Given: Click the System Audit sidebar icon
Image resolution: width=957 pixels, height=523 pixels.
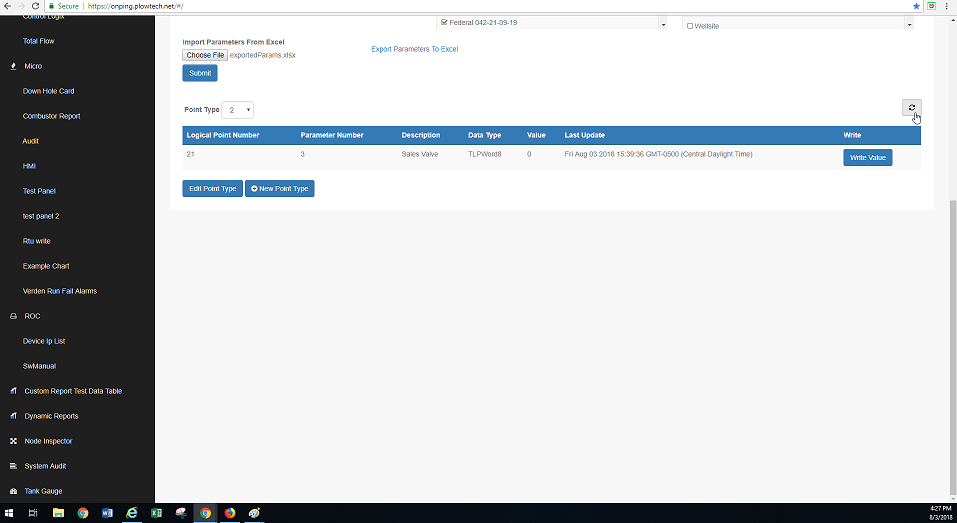Looking at the screenshot, I should (13, 466).
